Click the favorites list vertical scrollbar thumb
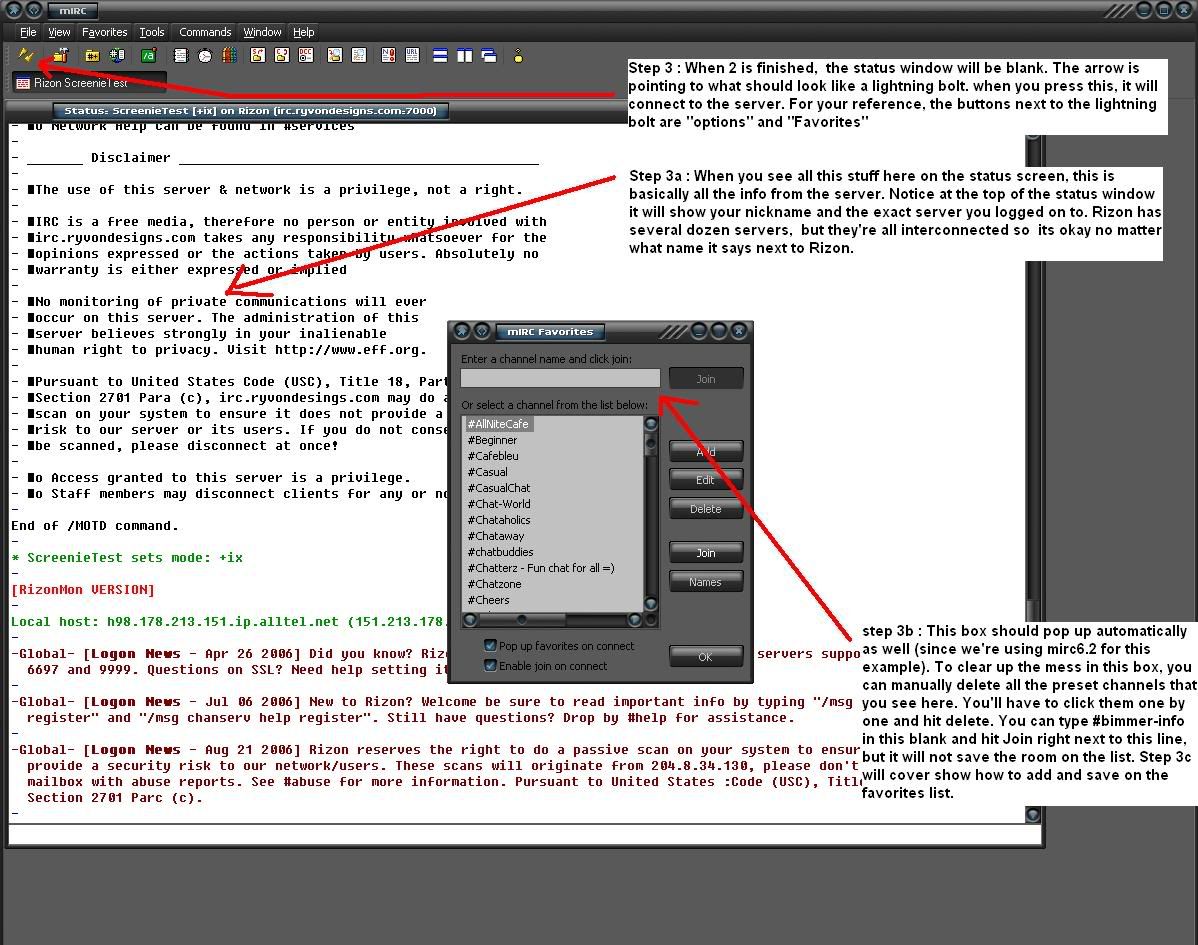Viewport: 1198px width, 945px height. (x=651, y=443)
